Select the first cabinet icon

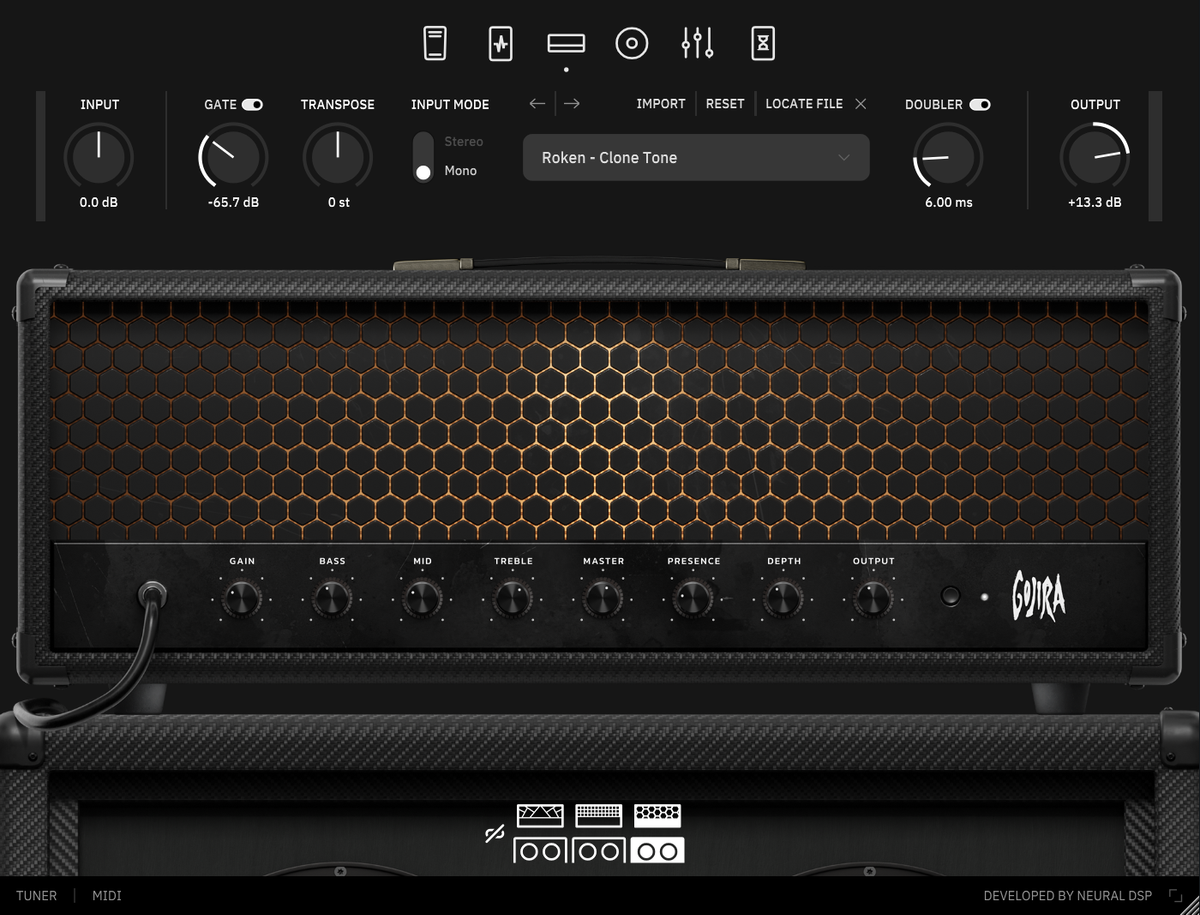540,851
